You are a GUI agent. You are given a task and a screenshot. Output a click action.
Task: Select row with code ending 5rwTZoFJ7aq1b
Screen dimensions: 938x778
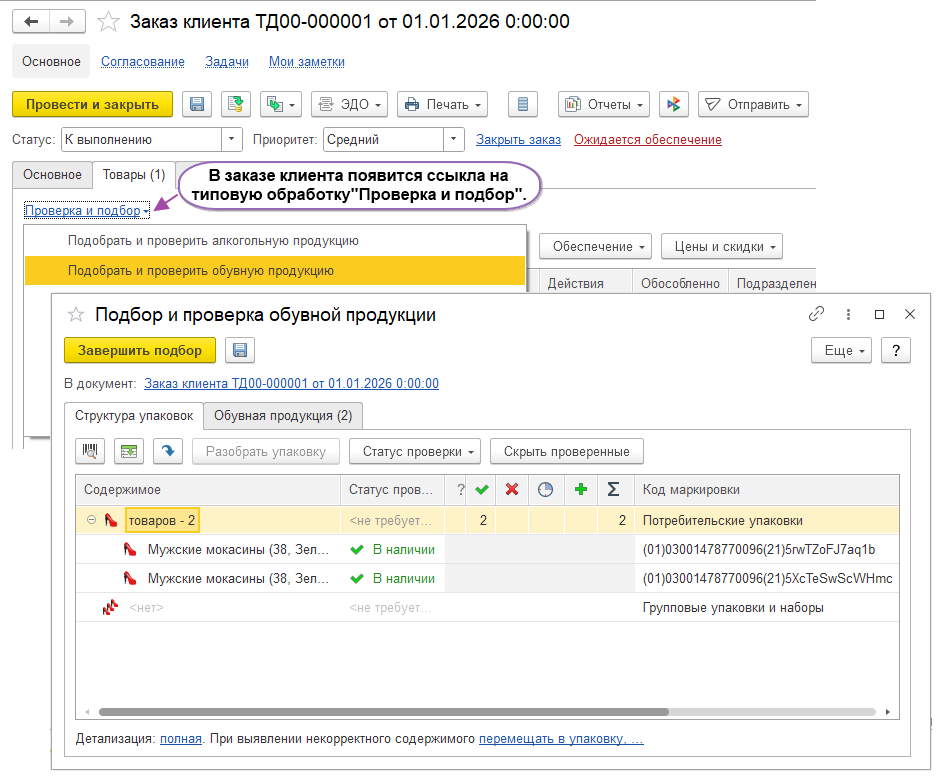pos(488,550)
